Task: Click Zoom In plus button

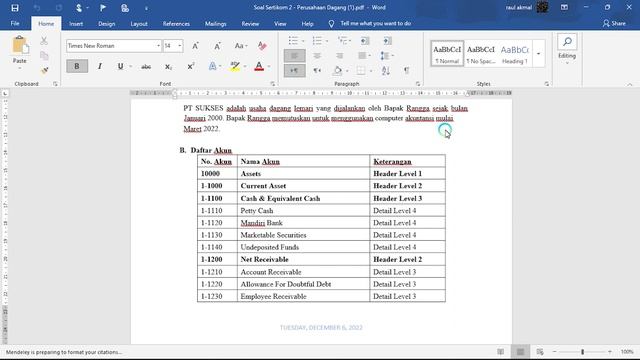Action: (x=610, y=352)
